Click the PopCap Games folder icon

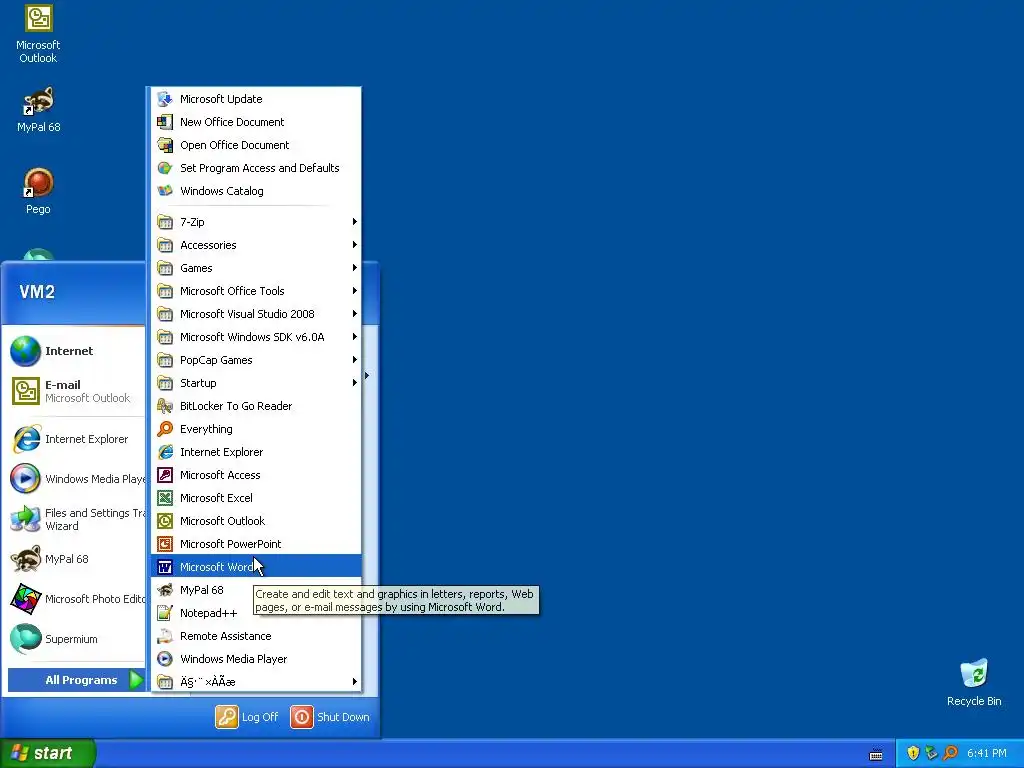tap(165, 360)
